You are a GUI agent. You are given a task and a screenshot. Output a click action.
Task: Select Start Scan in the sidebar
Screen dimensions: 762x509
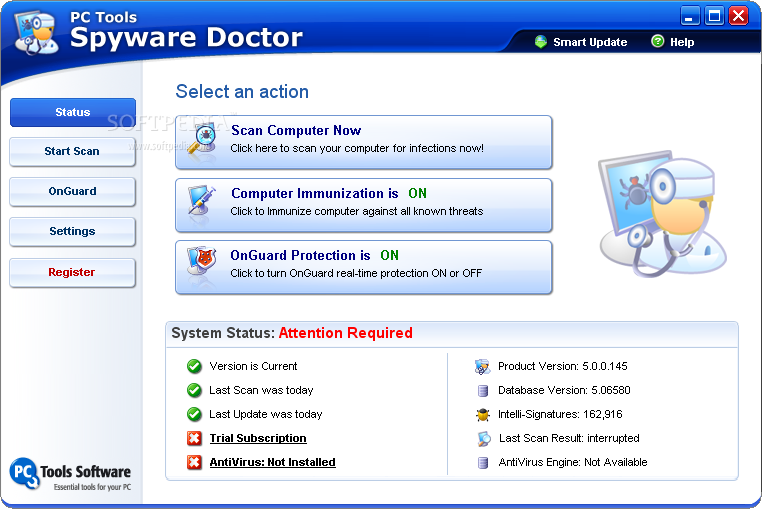click(x=73, y=152)
